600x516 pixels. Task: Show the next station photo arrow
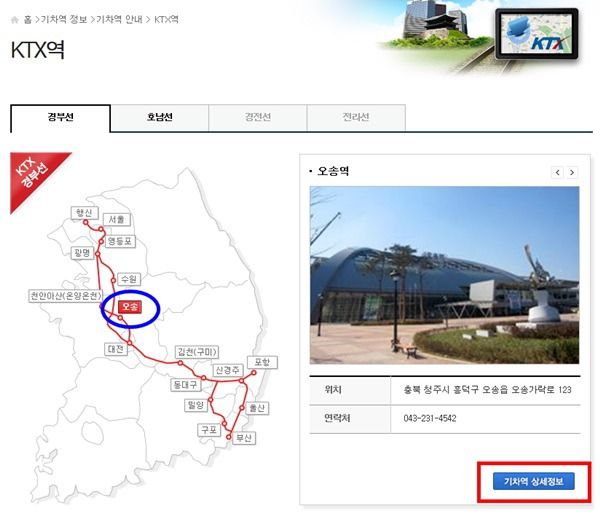[x=572, y=172]
